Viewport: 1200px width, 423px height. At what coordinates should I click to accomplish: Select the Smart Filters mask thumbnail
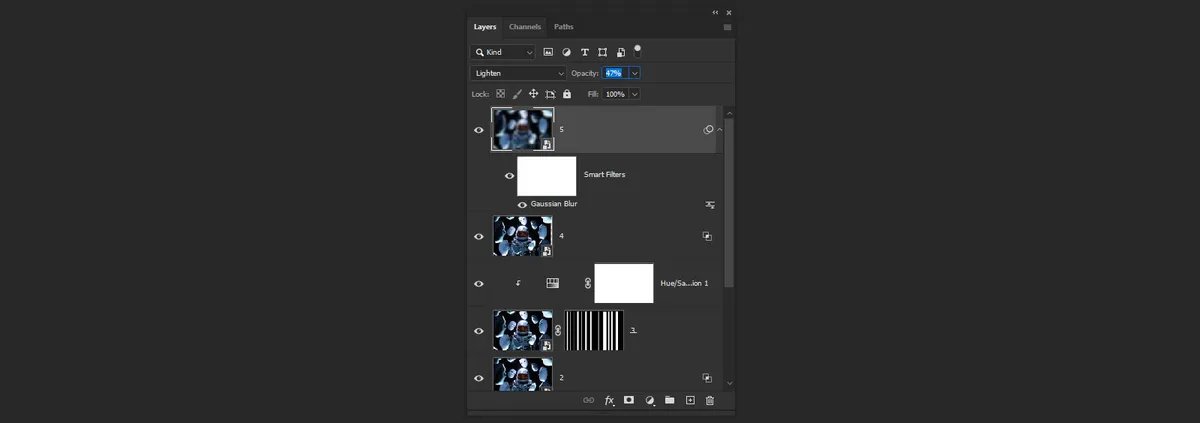[x=547, y=176]
